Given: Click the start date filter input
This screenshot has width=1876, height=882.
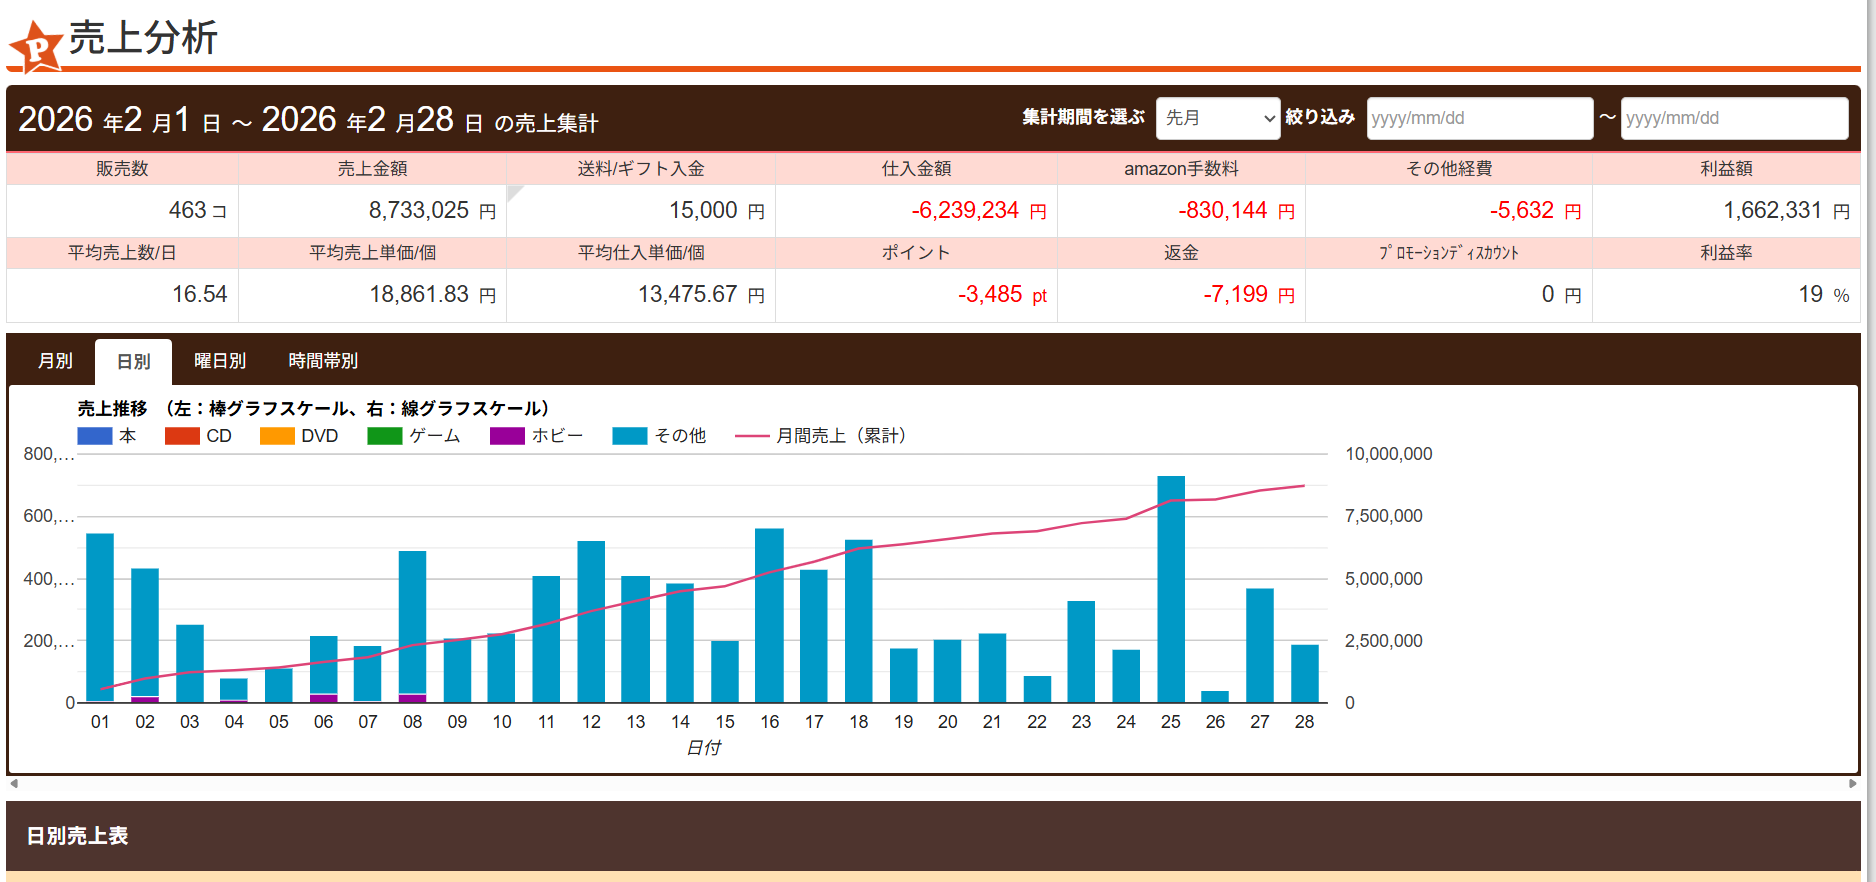Looking at the screenshot, I should click(x=1478, y=118).
